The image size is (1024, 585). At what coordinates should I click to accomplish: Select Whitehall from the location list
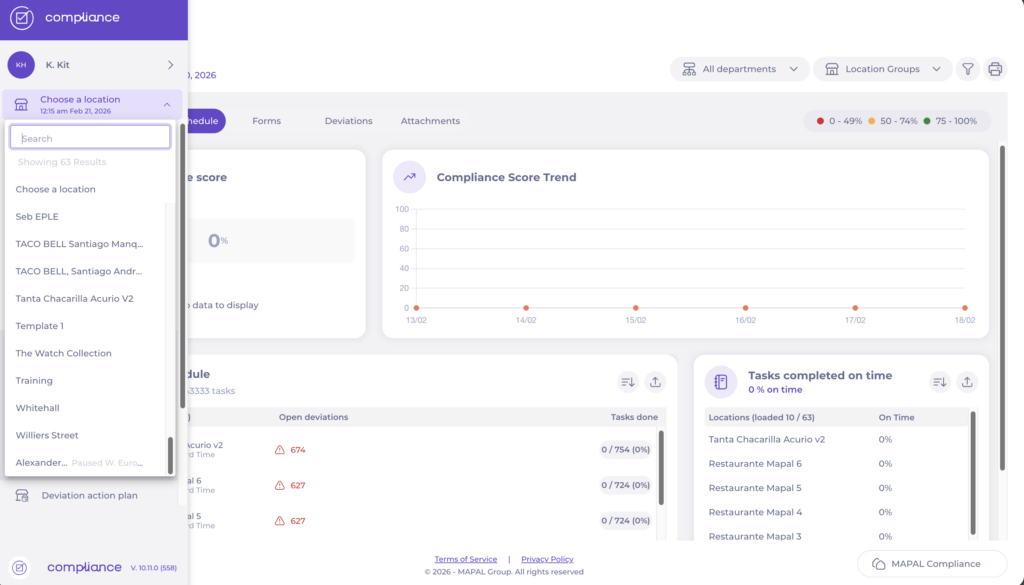[37, 408]
